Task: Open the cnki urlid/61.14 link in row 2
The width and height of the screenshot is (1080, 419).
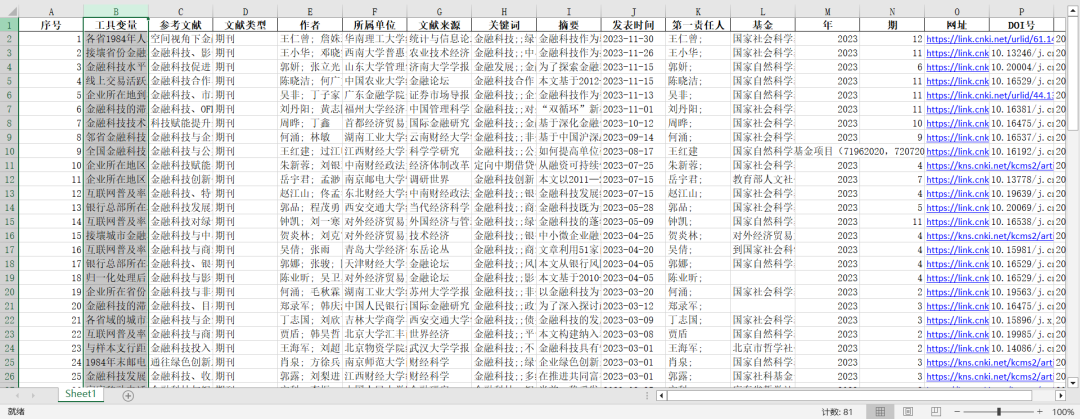Action: point(991,39)
